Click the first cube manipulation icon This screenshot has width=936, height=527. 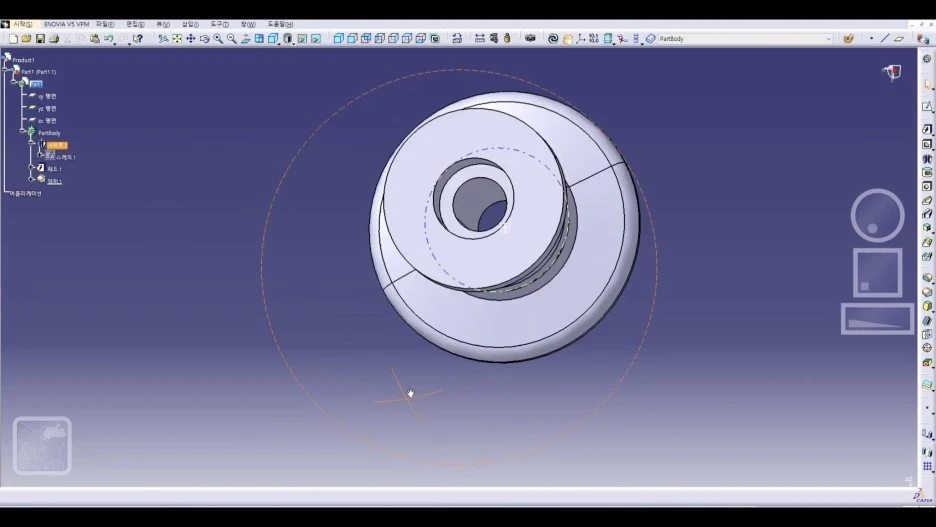coord(338,39)
